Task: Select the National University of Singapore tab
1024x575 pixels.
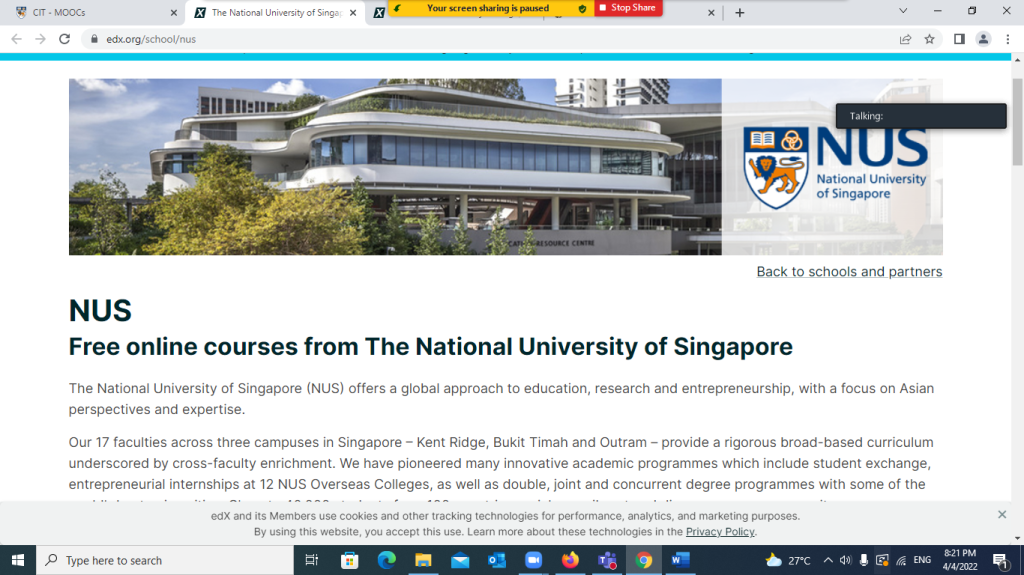Action: click(274, 12)
